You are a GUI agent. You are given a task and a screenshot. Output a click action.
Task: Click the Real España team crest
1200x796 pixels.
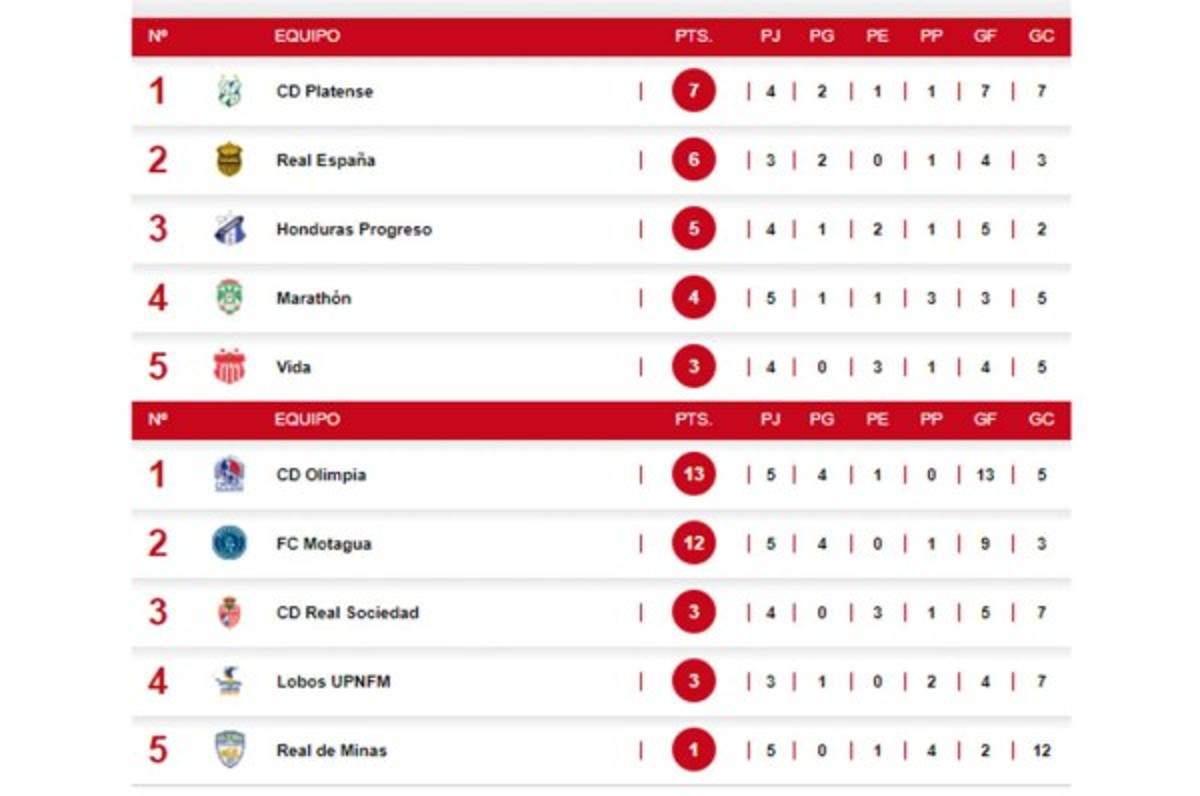coord(229,160)
